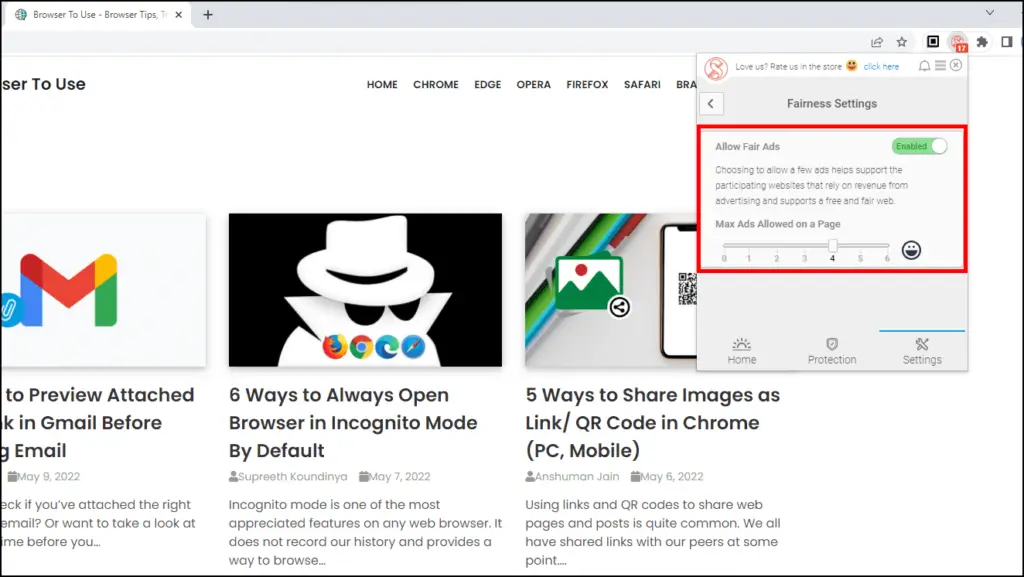This screenshot has height=577, width=1024.
Task: Open the ad blocker extension icon with badge 17
Action: pos(958,42)
